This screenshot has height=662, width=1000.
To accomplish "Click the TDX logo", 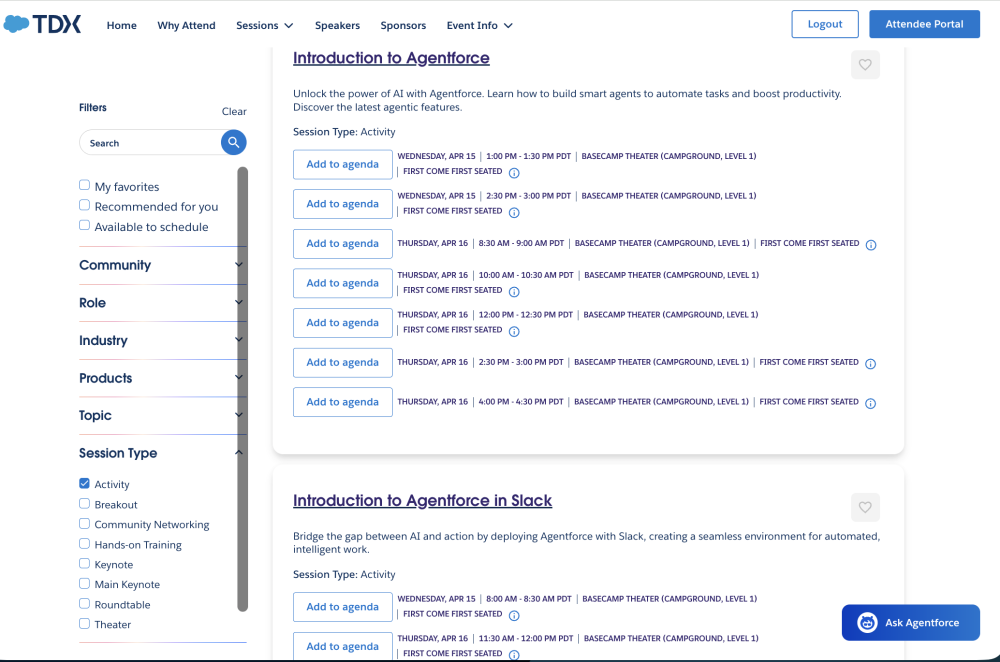I will [x=42, y=23].
